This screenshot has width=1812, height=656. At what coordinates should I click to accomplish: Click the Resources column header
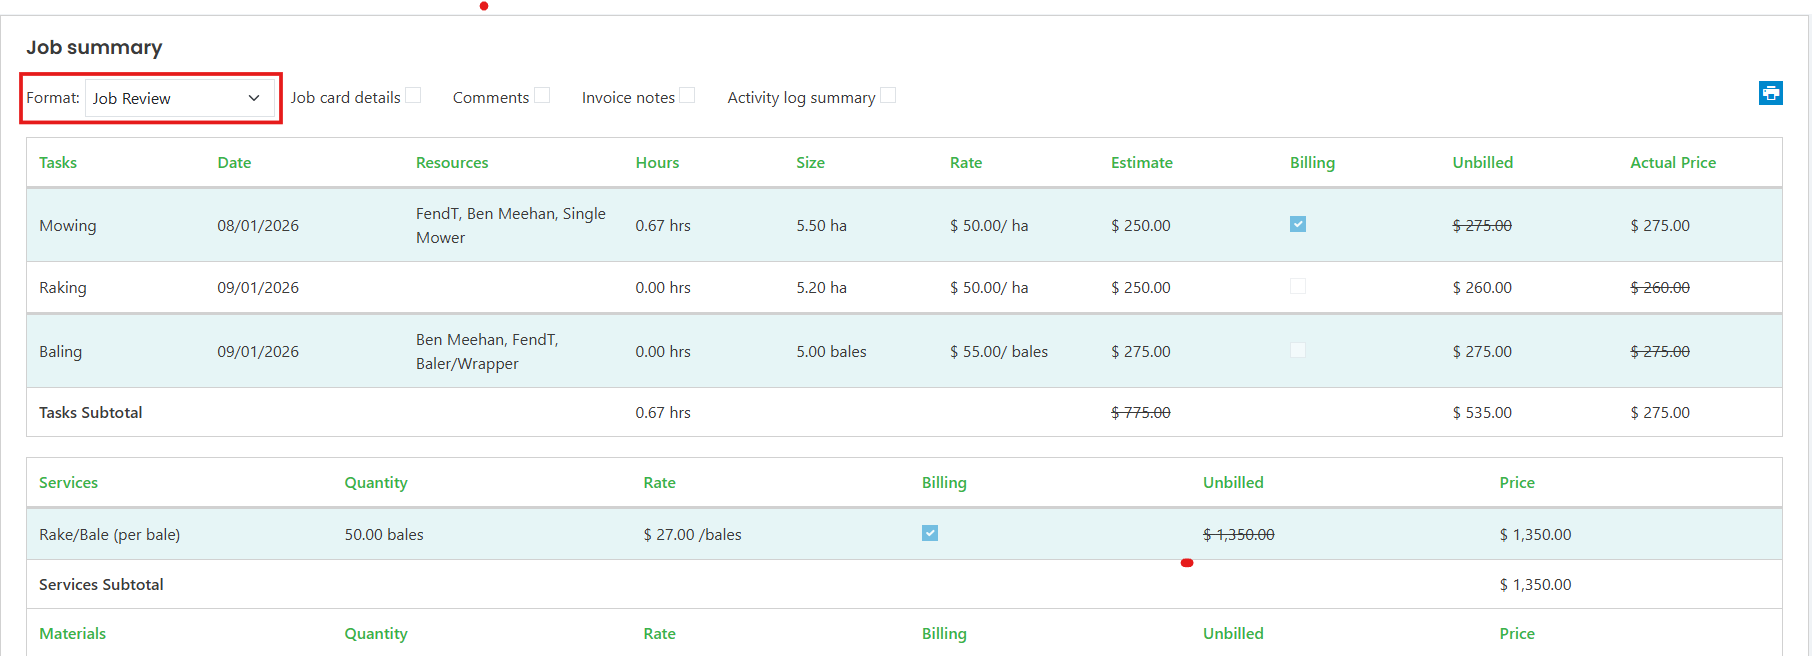[452, 162]
